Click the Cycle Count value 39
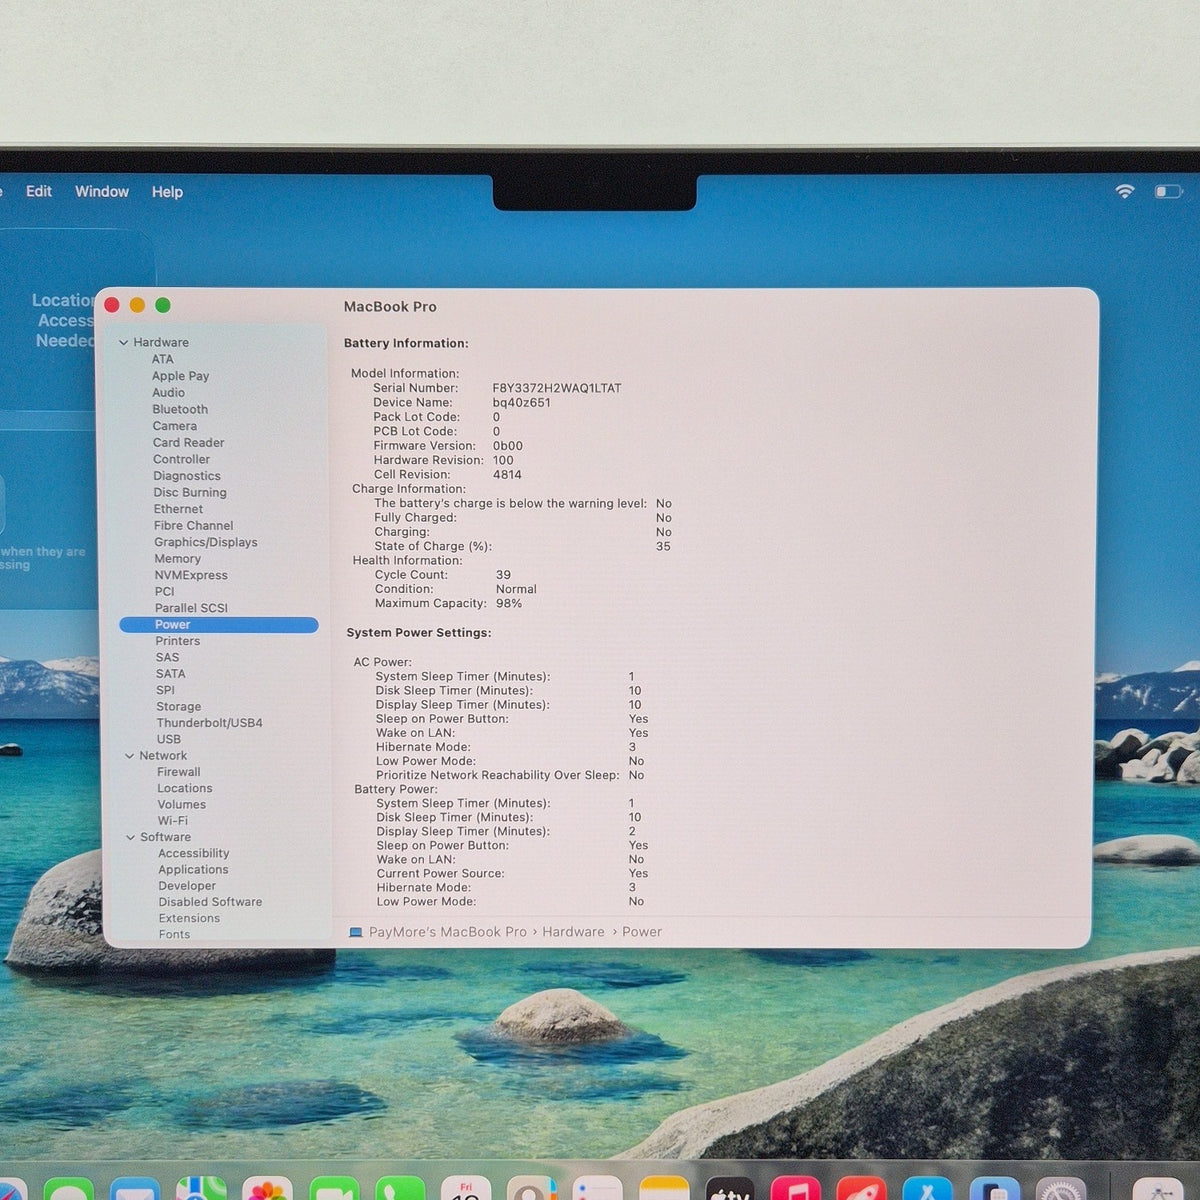Image resolution: width=1200 pixels, height=1200 pixels. coord(503,575)
